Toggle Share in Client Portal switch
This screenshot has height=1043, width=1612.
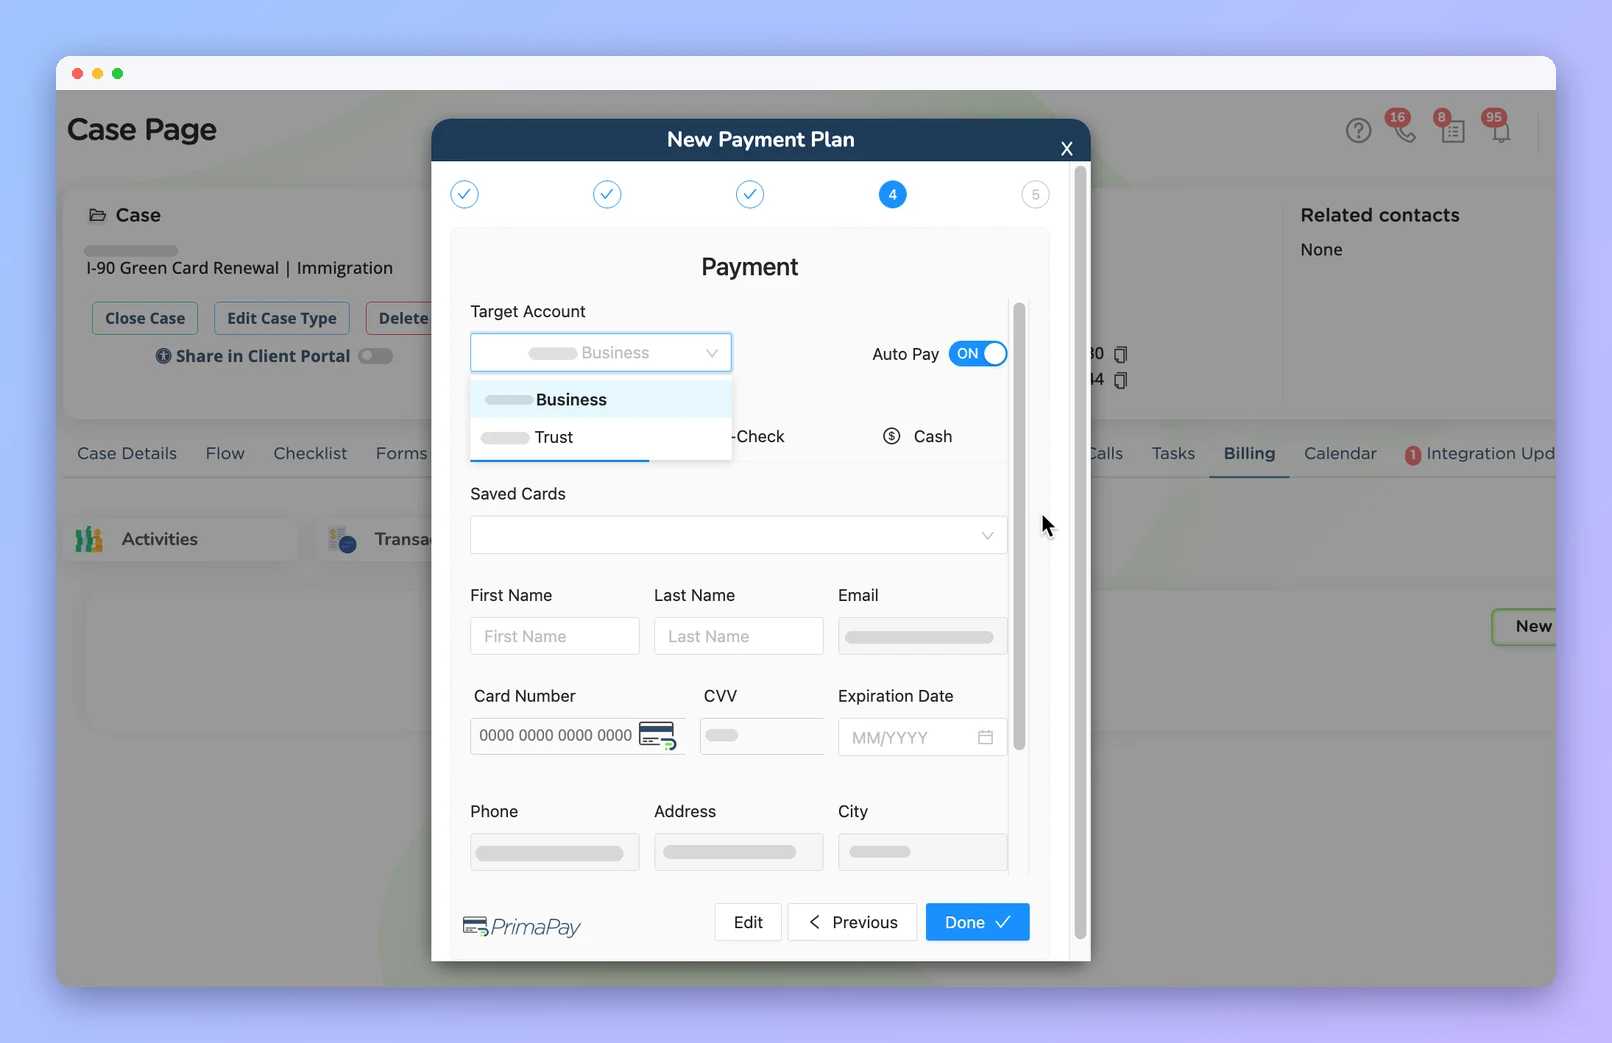(x=376, y=356)
